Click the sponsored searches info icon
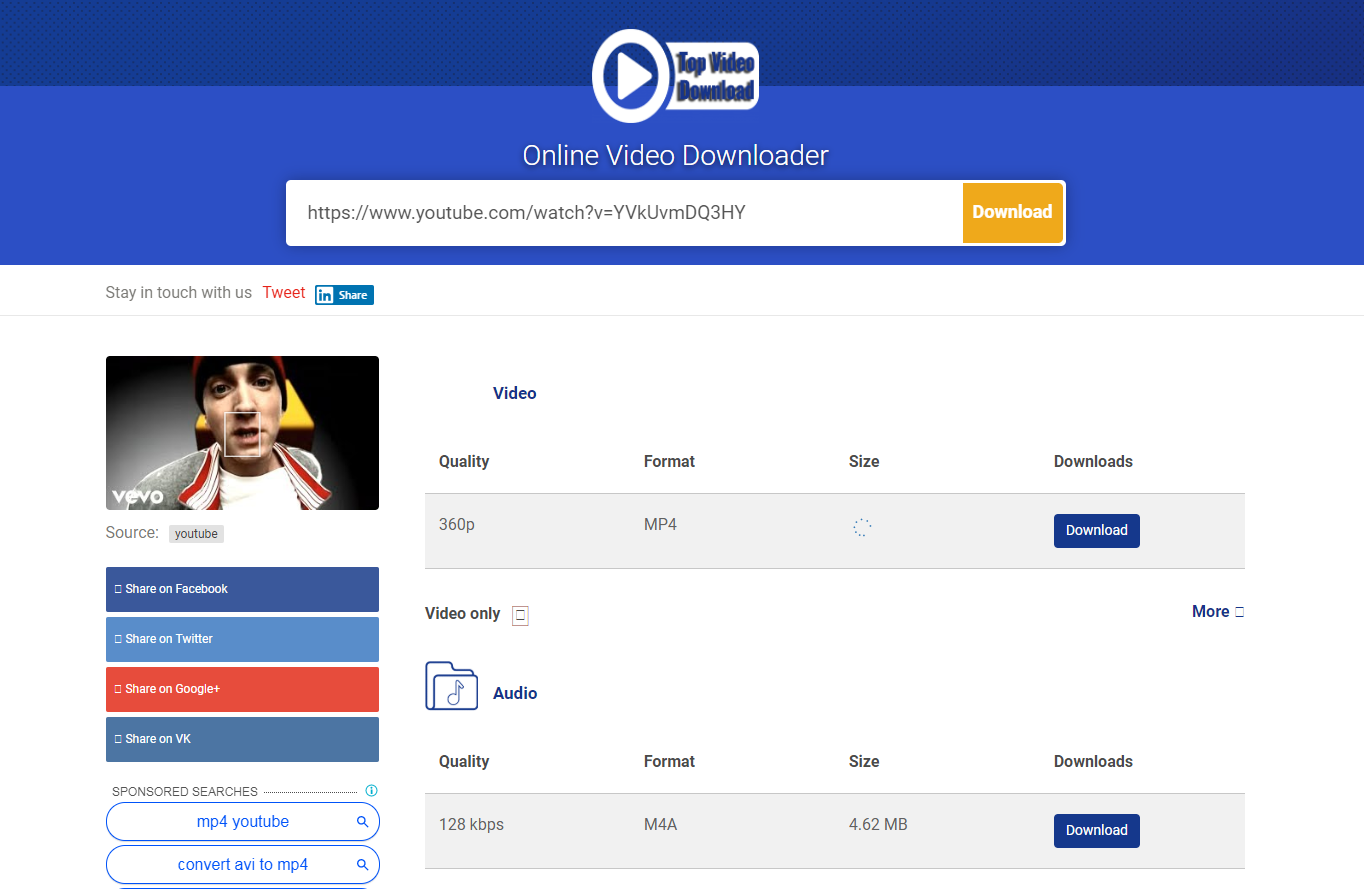Image resolution: width=1364 pixels, height=889 pixels. point(371,790)
